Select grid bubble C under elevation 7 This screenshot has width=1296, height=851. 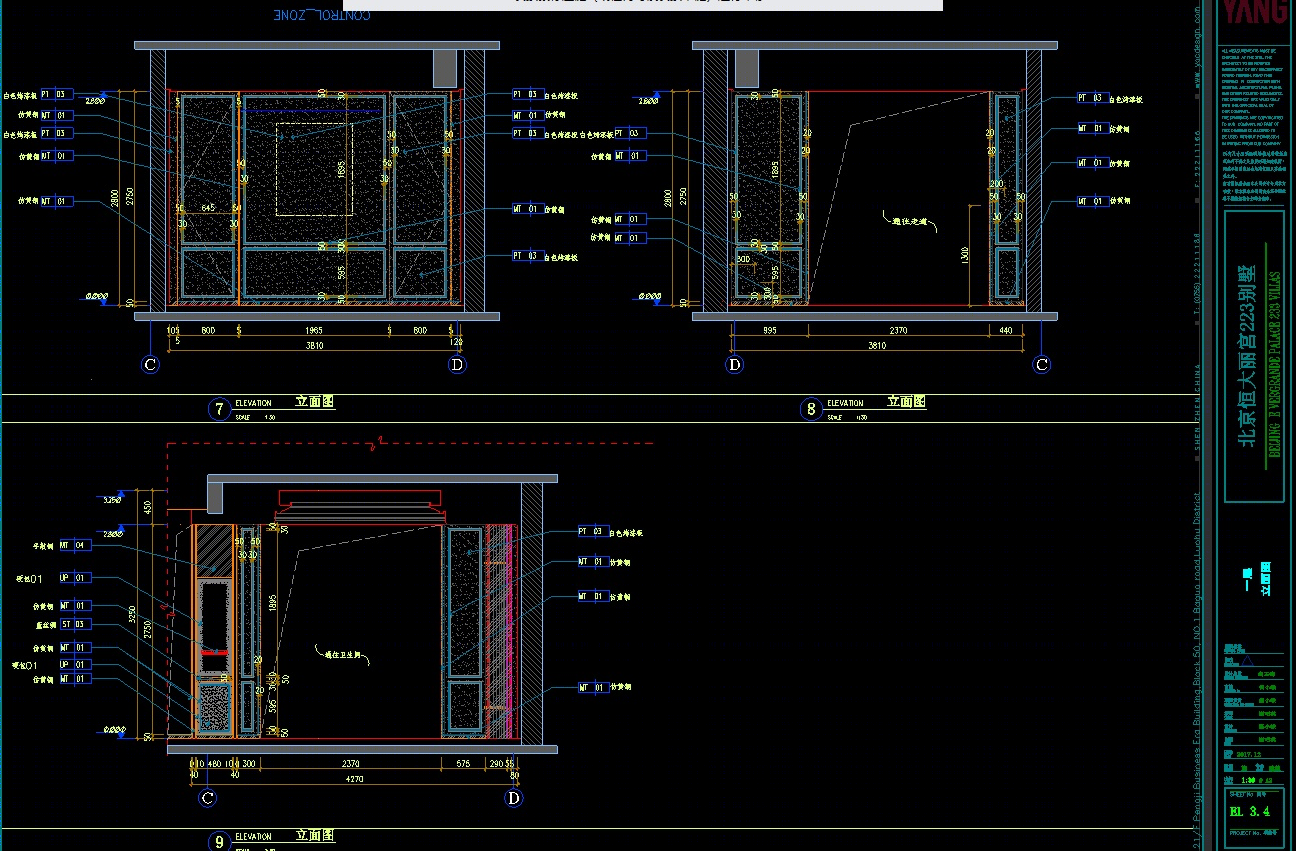pos(150,365)
